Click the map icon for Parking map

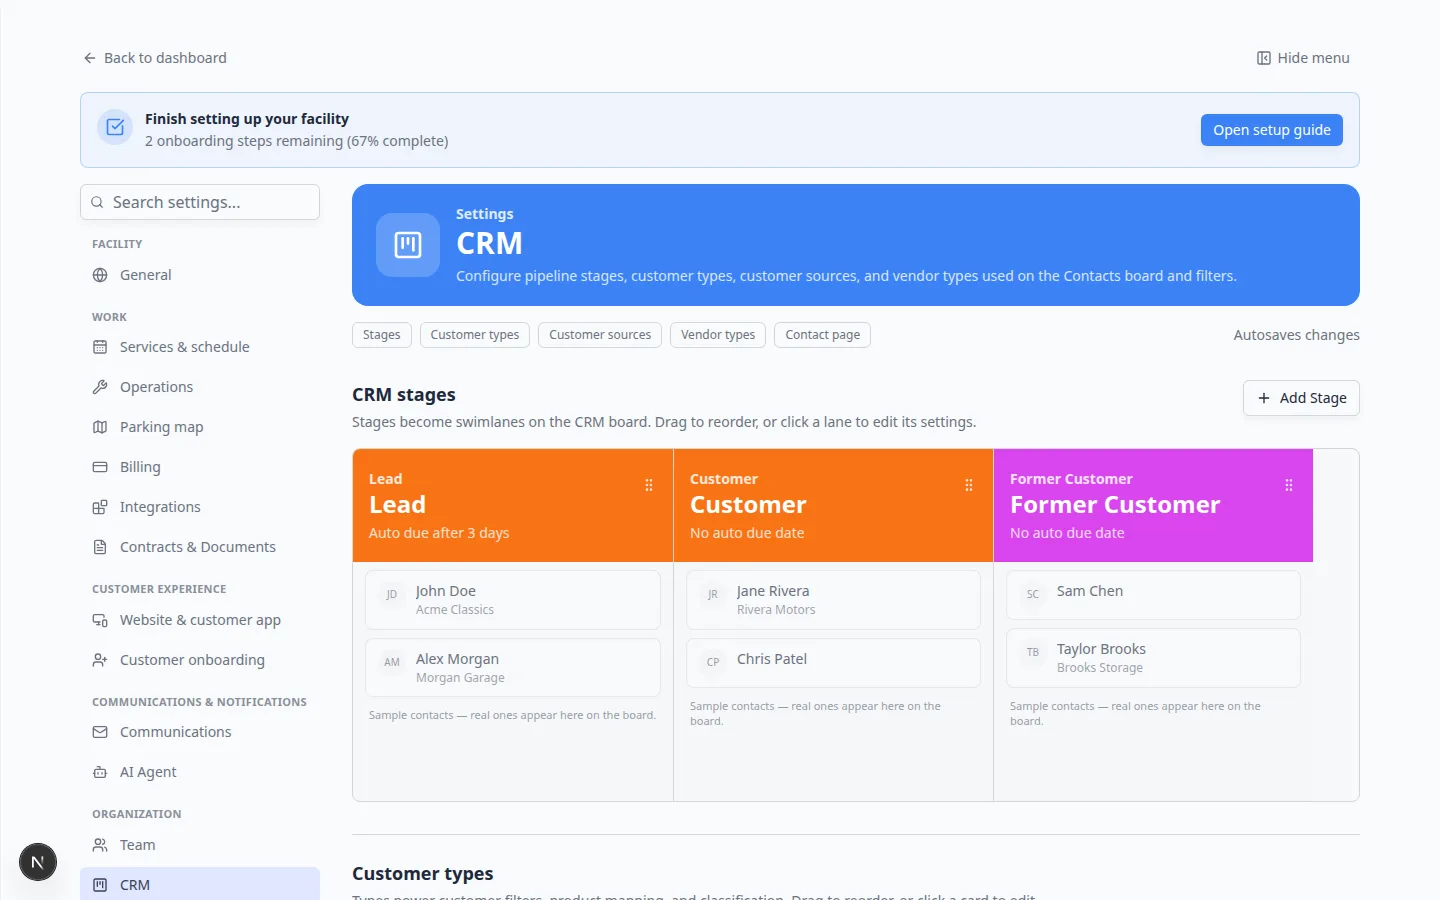[100, 427]
